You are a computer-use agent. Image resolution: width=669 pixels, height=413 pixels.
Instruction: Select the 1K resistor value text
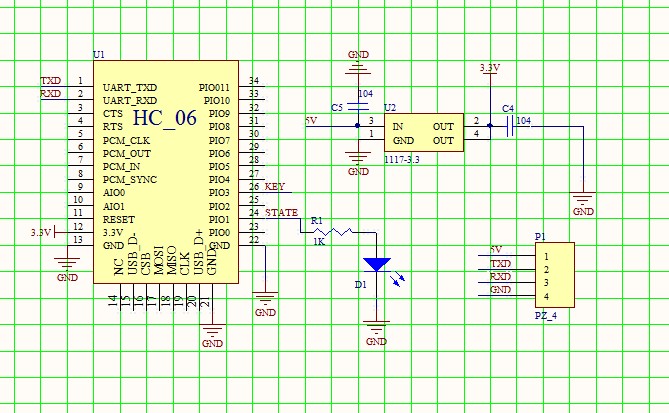[319, 243]
